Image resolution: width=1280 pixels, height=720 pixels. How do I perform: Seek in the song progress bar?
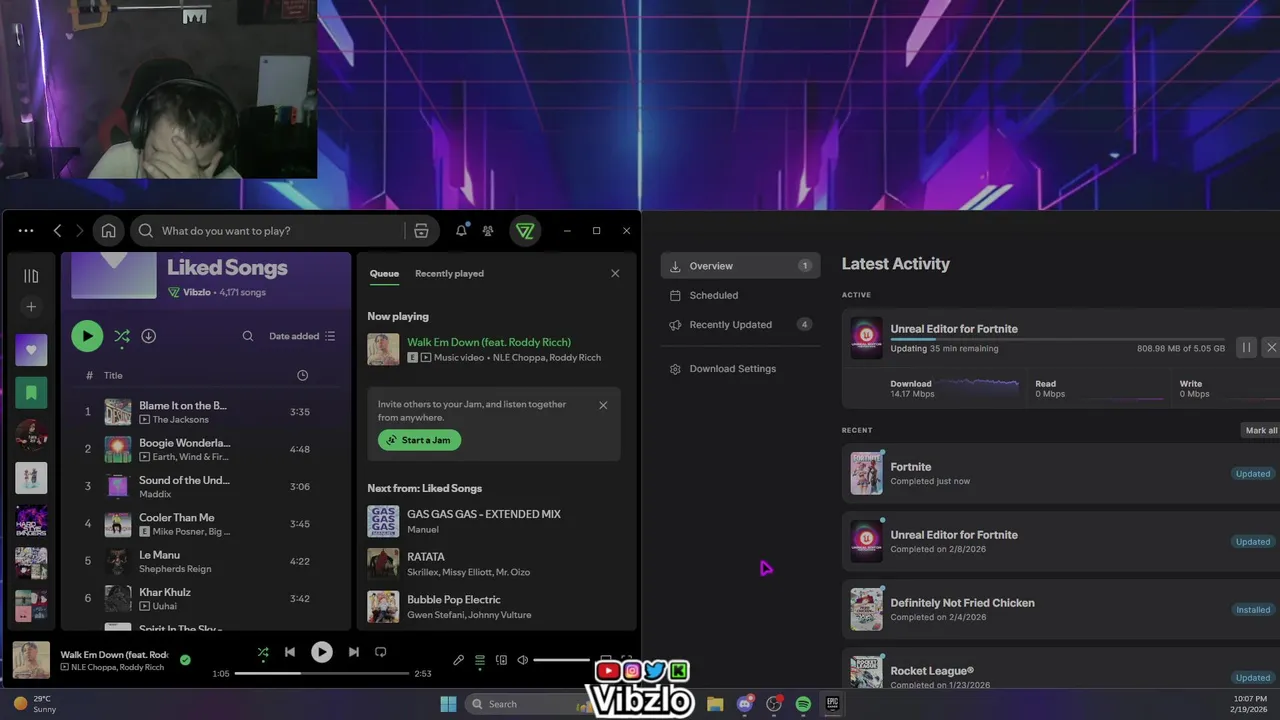point(322,673)
